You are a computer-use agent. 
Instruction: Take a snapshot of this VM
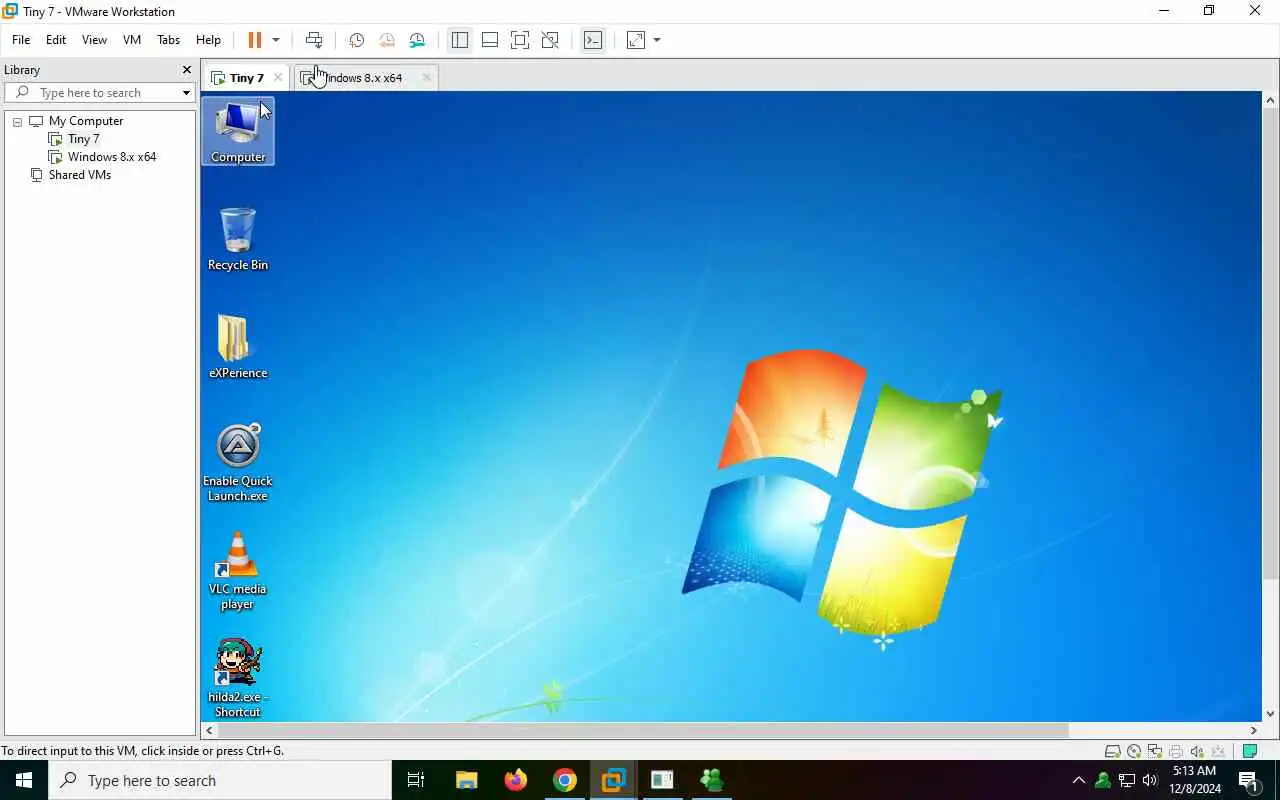point(356,40)
